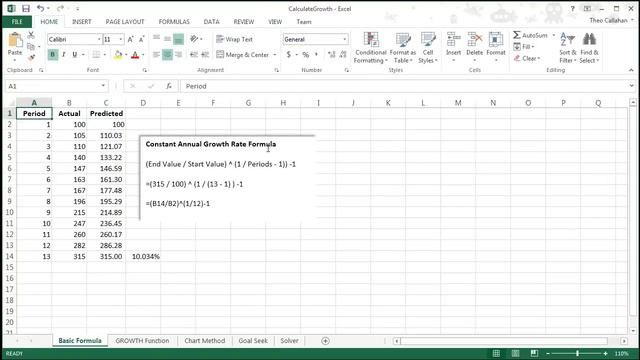Toggle Italic formatting
The image size is (640, 360).
63,54
